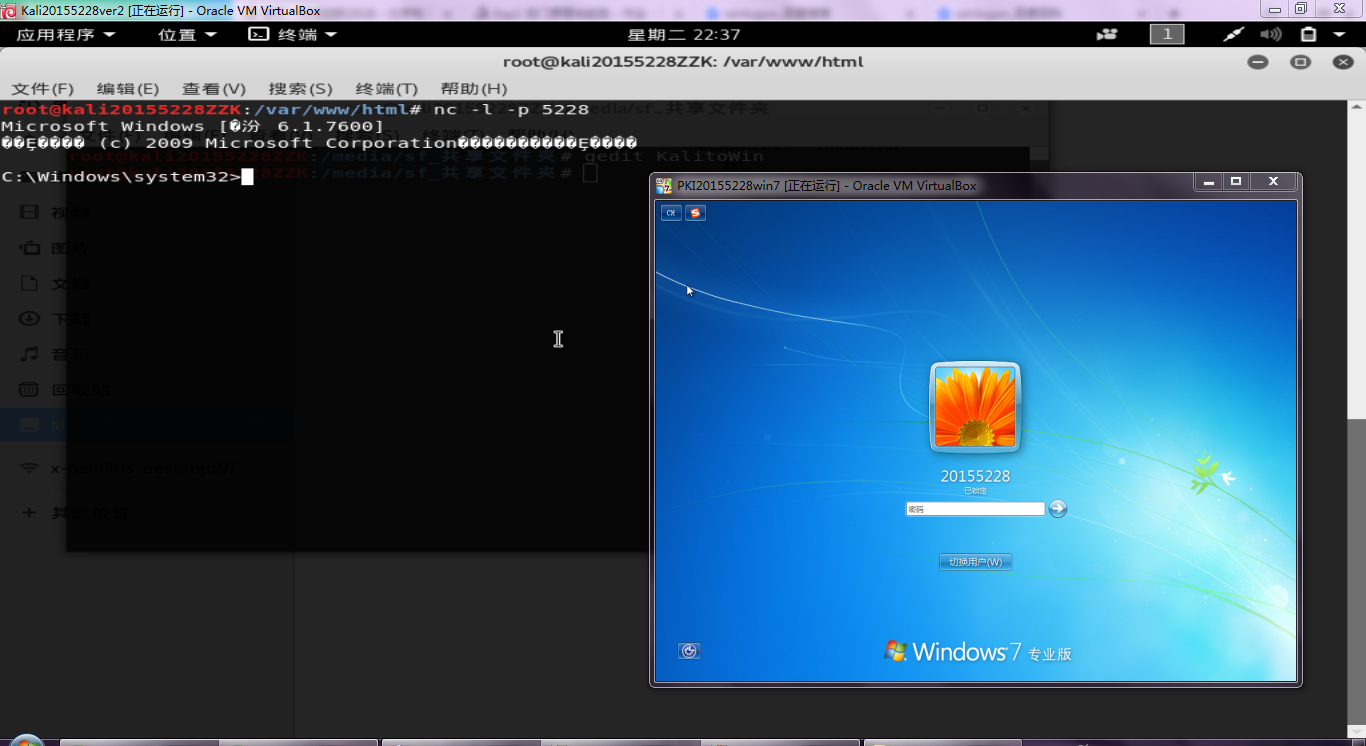Minimize the outer Kali20155228ver2 VirtualBox window

[x=1274, y=8]
